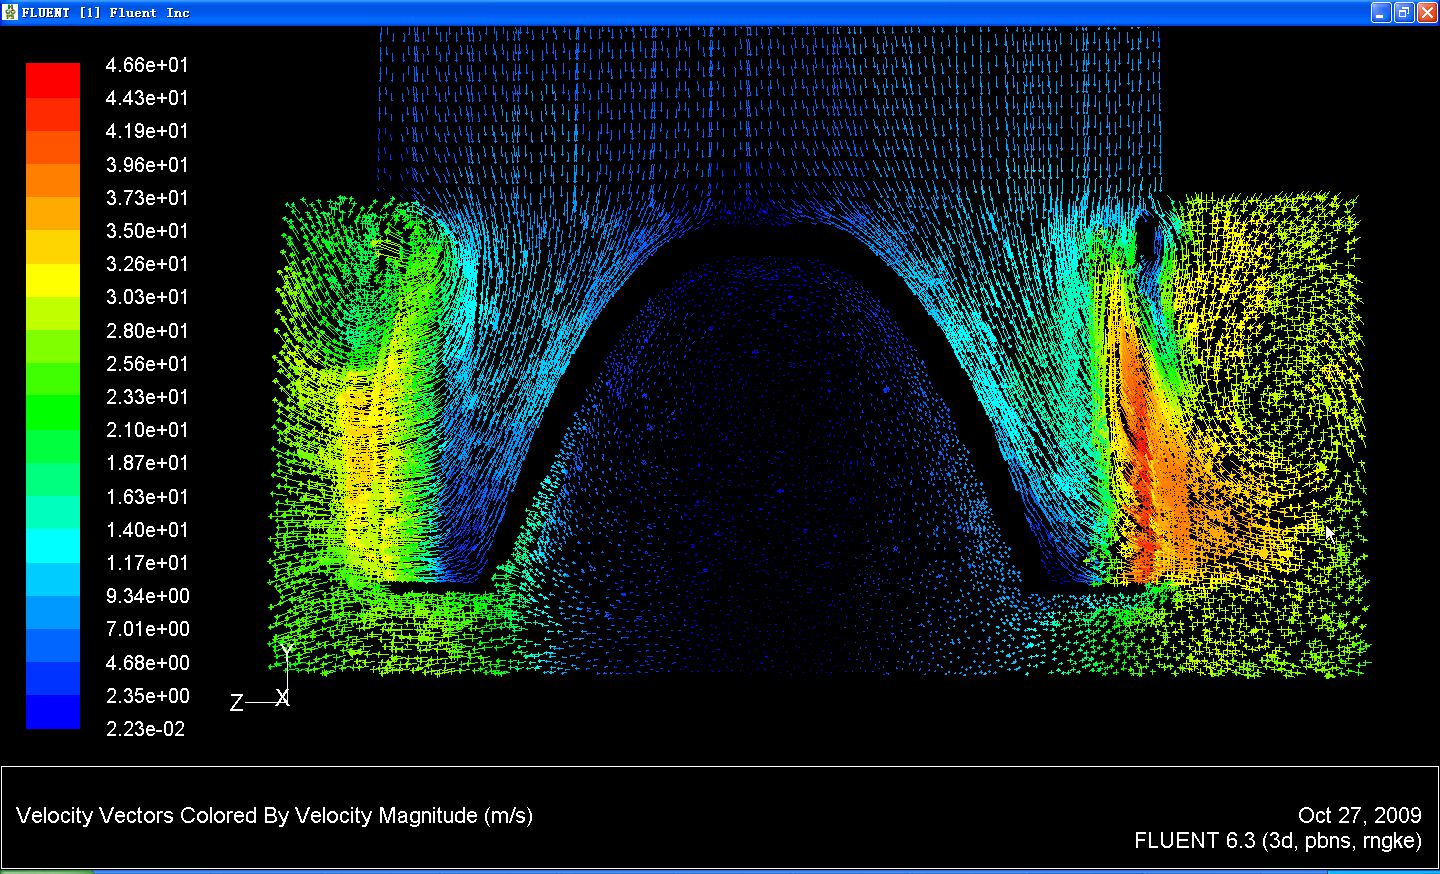Select the legend value 2.33e+01
The height and width of the screenshot is (874, 1440).
[147, 397]
